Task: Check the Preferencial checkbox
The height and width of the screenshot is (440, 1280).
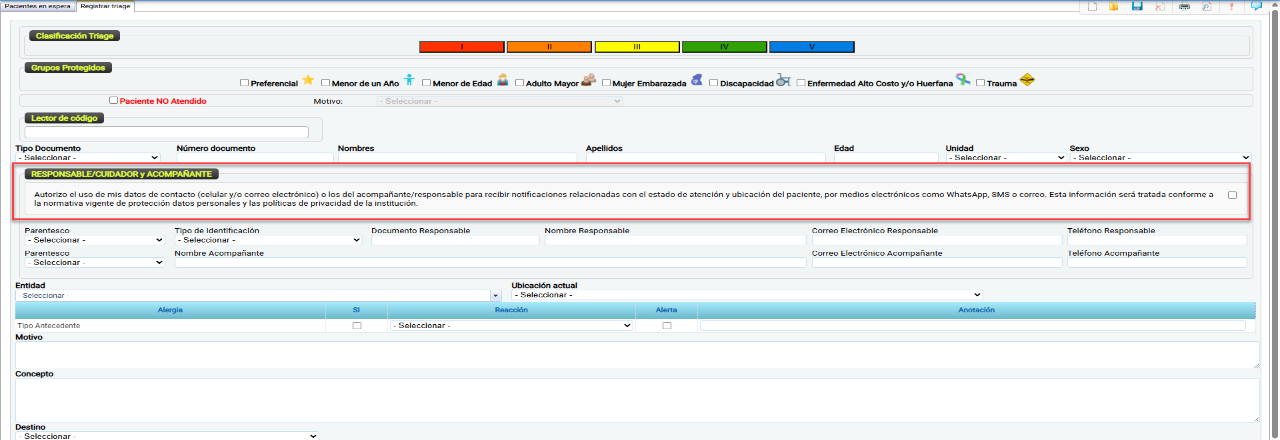Action: (245, 84)
